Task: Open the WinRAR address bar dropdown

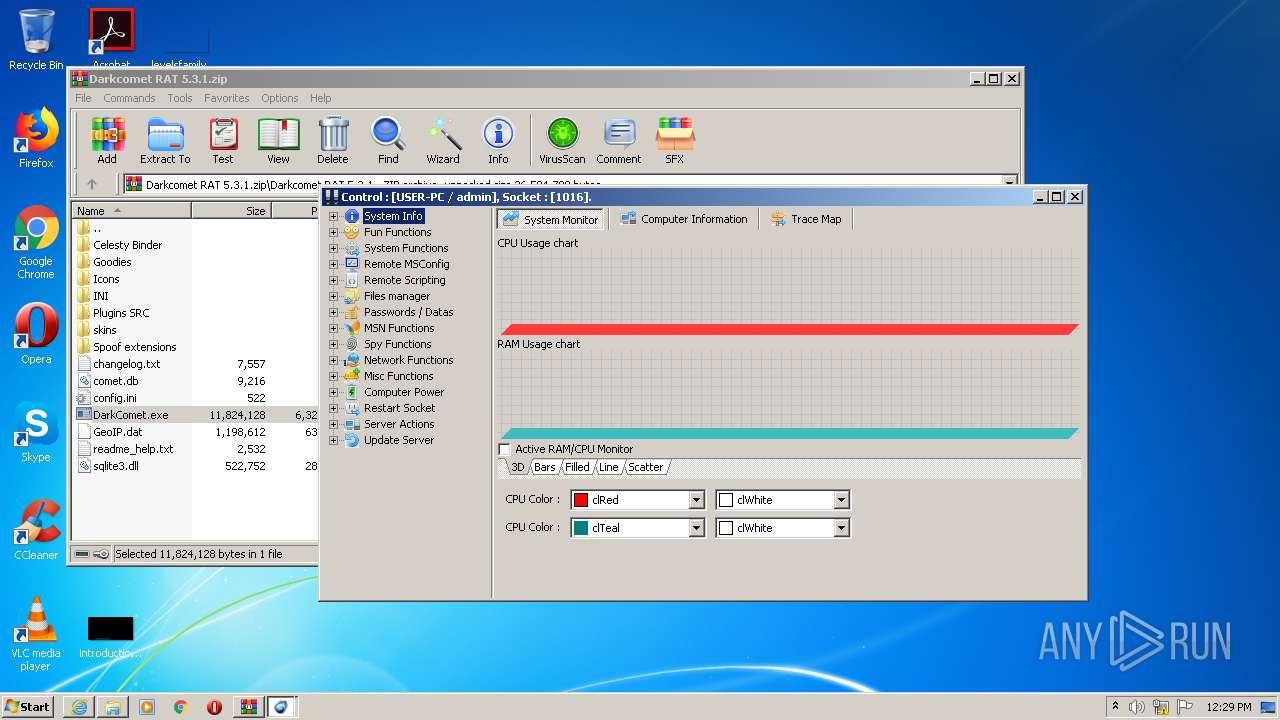Action: point(1009,184)
